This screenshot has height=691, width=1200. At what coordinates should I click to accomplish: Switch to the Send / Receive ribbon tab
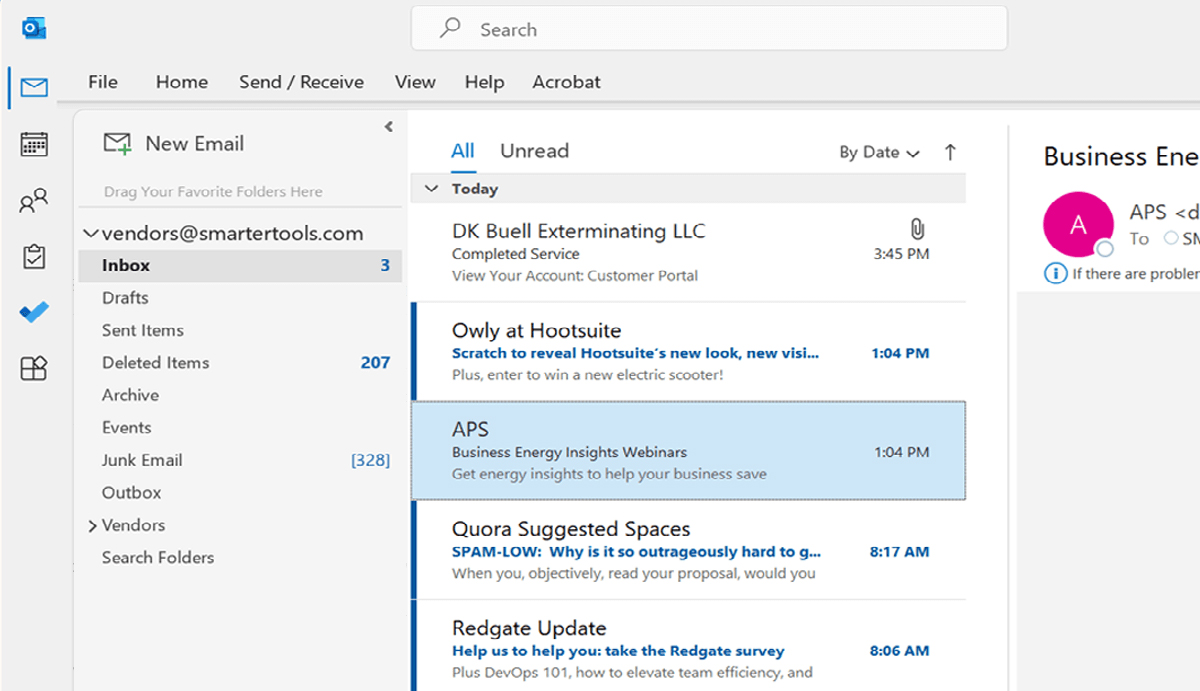coord(301,82)
